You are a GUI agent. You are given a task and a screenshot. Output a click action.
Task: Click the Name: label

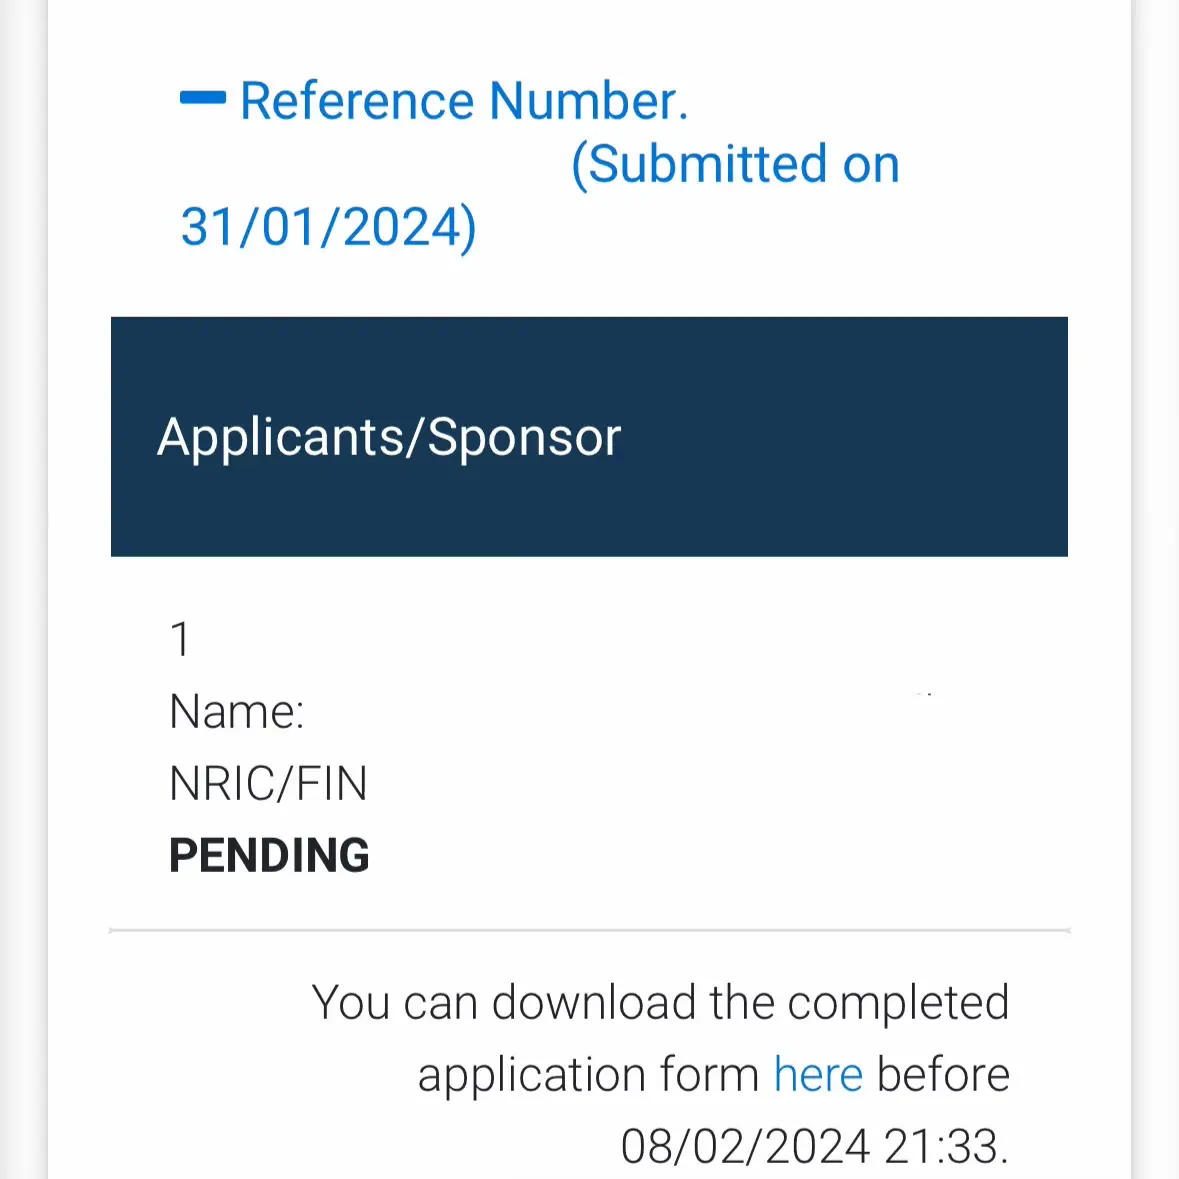[x=237, y=711]
